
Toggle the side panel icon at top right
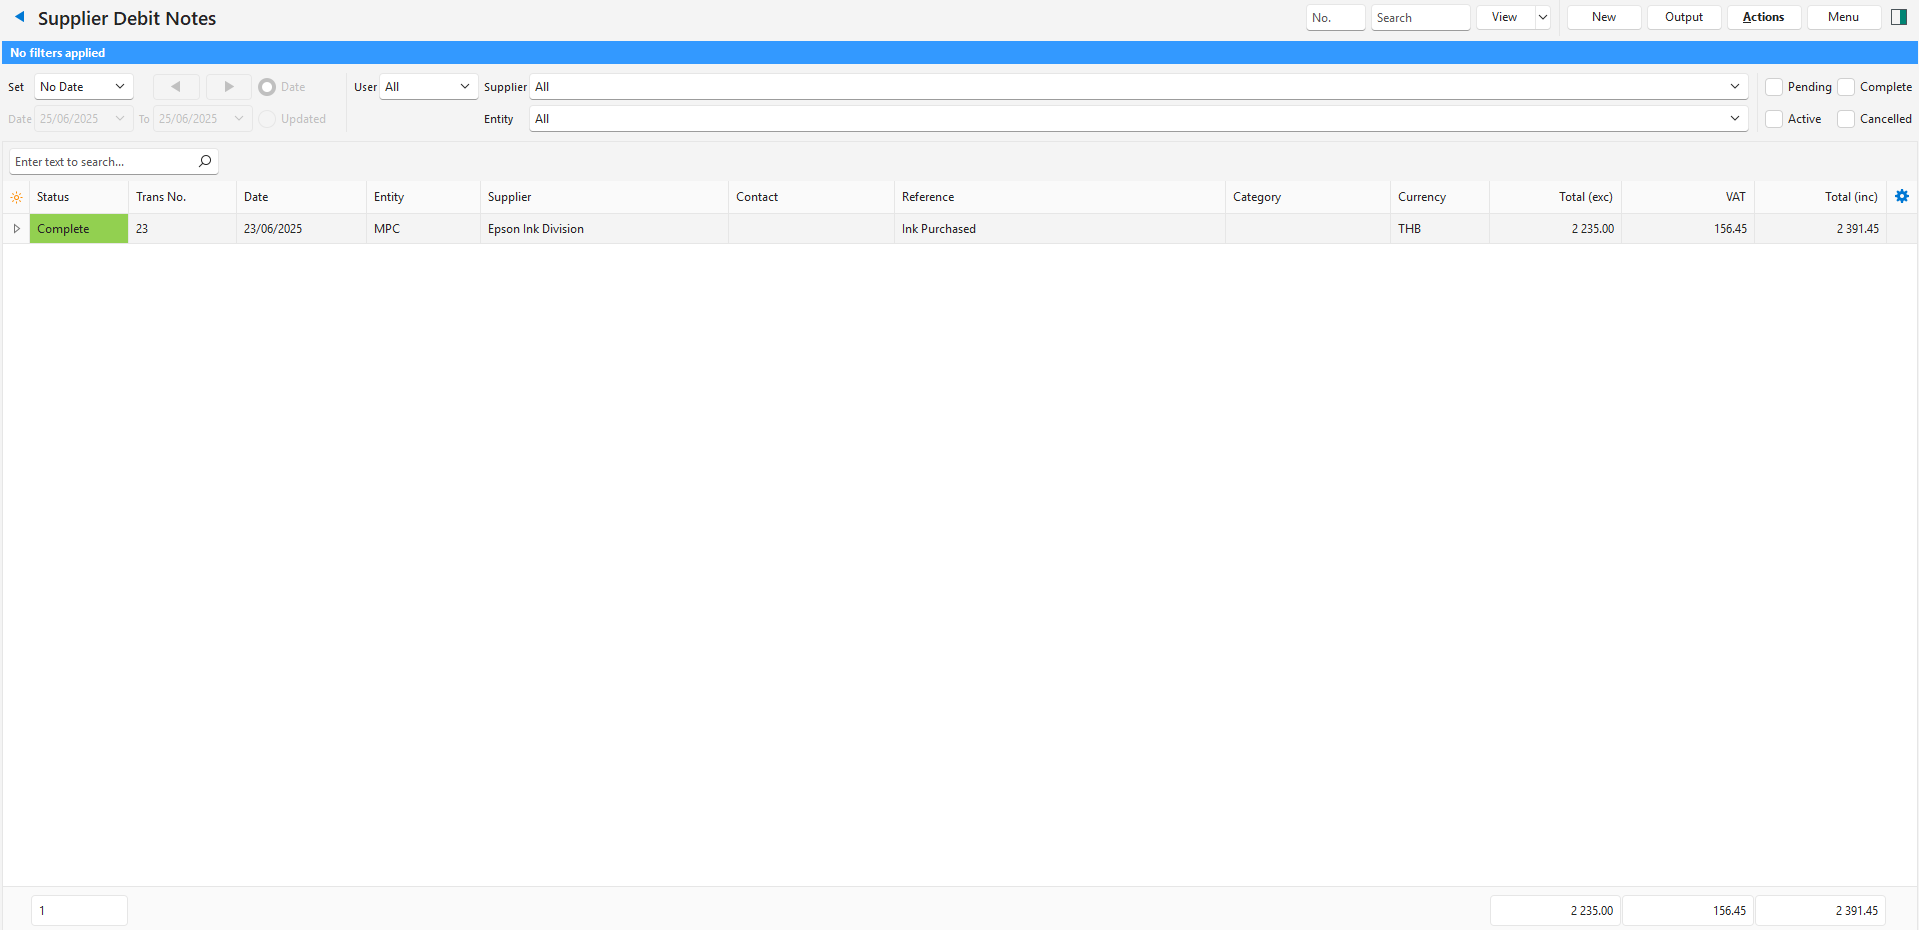click(x=1898, y=17)
